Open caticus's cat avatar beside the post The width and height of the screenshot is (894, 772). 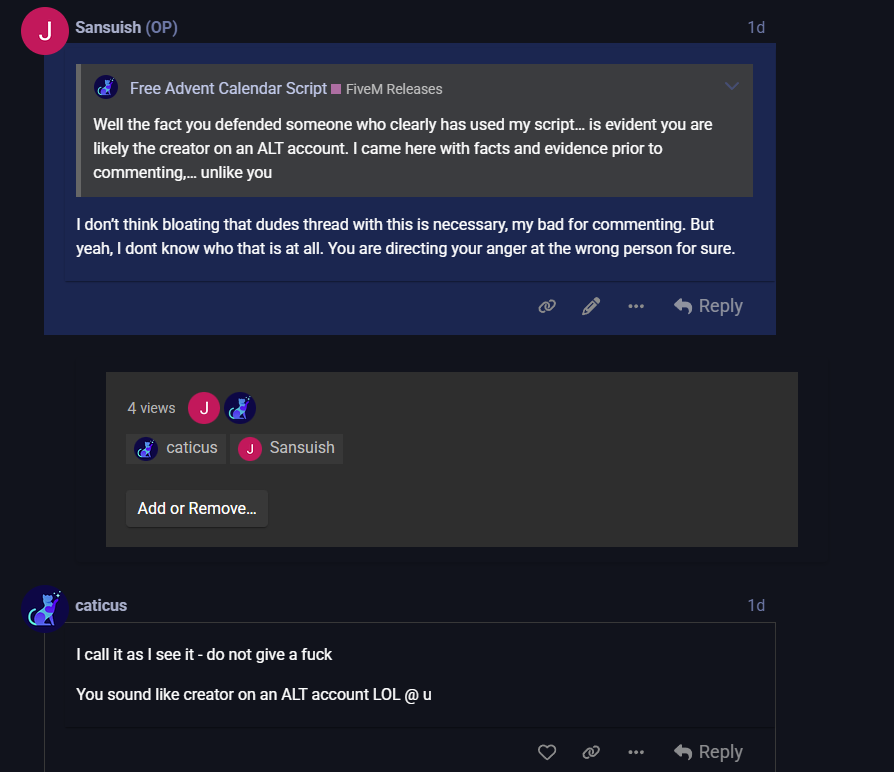pos(45,608)
